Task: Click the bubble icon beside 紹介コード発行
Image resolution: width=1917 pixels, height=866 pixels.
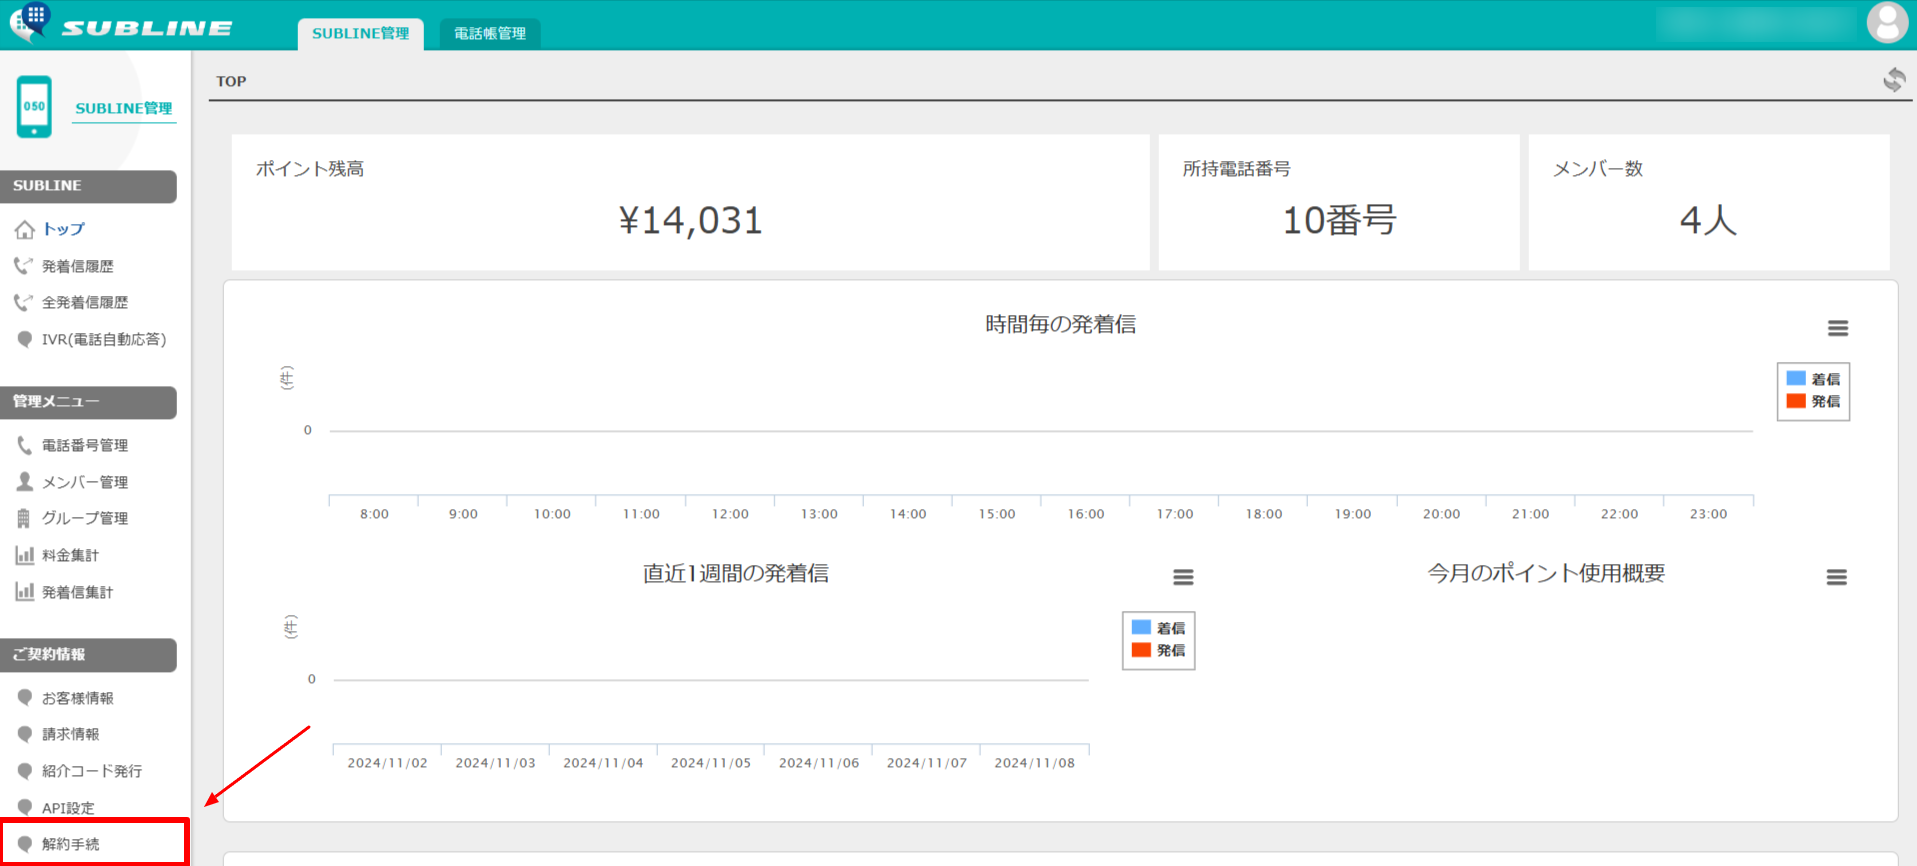Action: tap(25, 771)
